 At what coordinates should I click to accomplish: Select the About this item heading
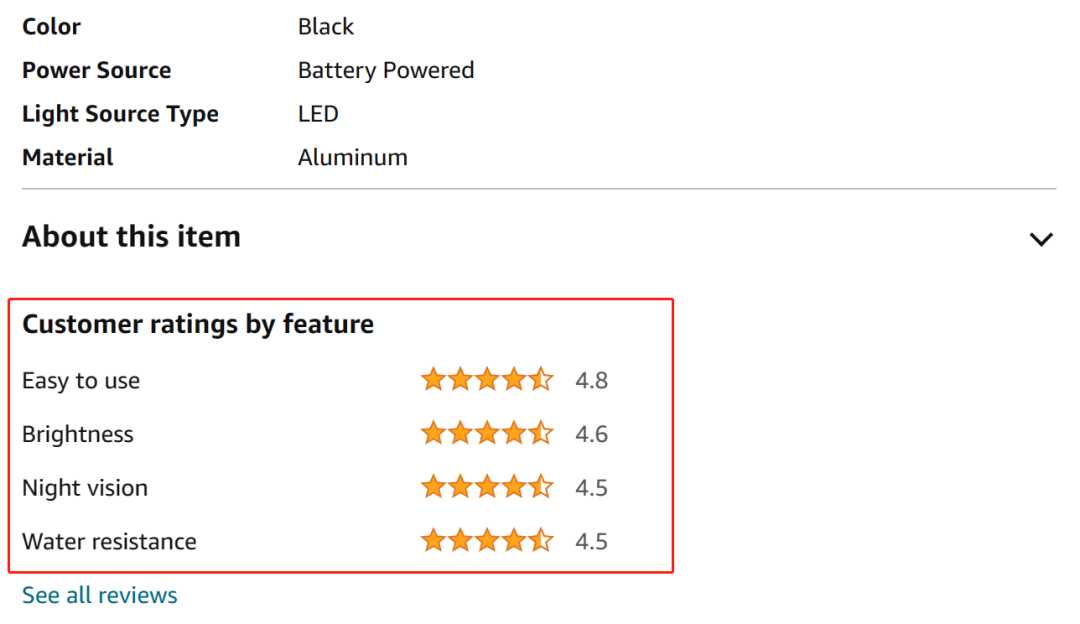click(x=132, y=236)
